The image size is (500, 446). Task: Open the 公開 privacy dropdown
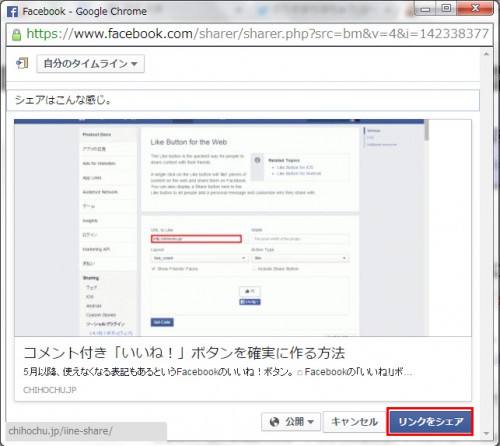[291, 422]
